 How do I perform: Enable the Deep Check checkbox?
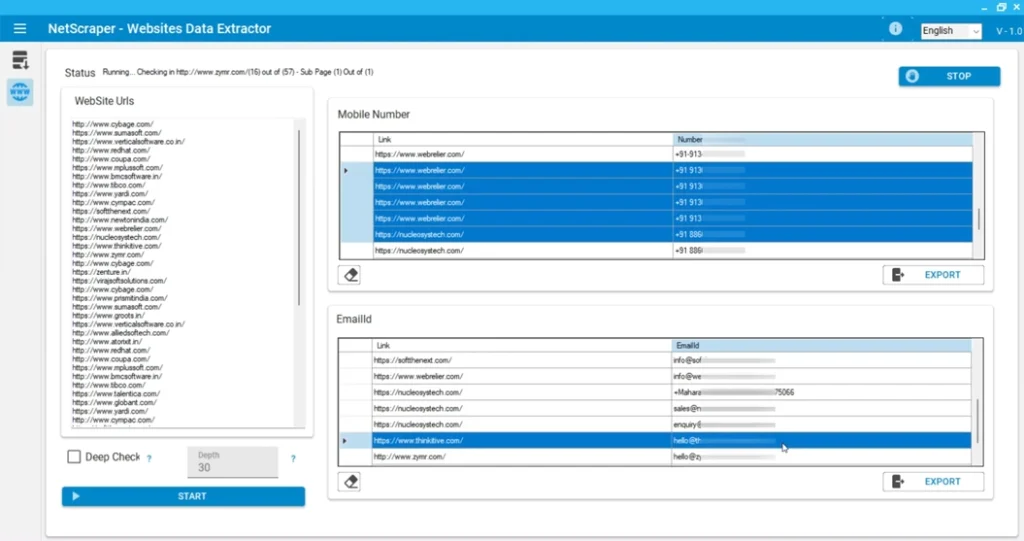[x=74, y=457]
